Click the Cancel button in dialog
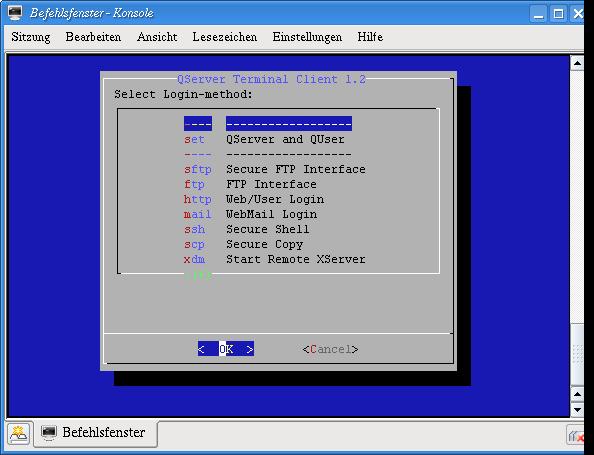 330,349
